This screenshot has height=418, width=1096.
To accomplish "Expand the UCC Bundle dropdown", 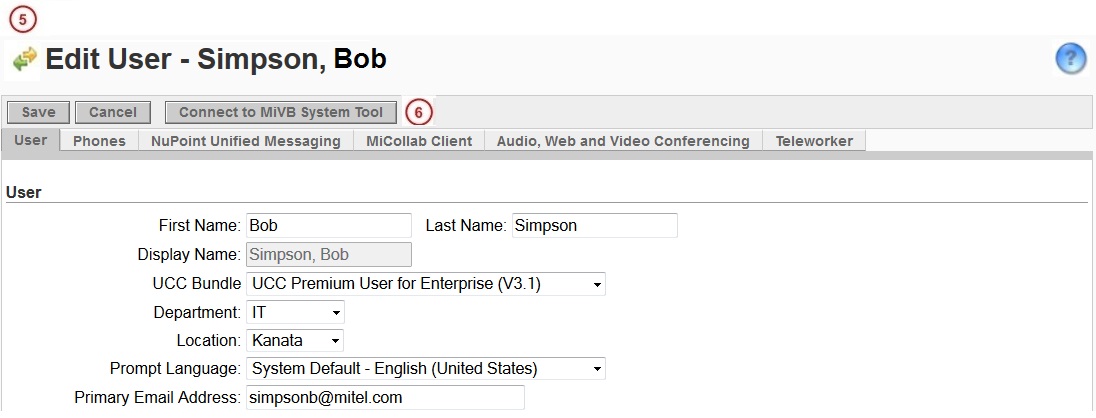I will [x=426, y=284].
